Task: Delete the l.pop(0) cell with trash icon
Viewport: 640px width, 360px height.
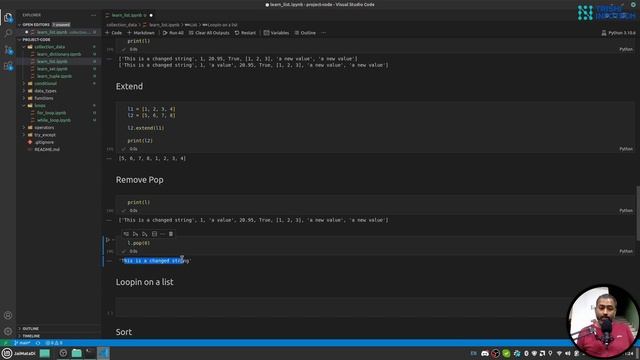Action: 171,234
